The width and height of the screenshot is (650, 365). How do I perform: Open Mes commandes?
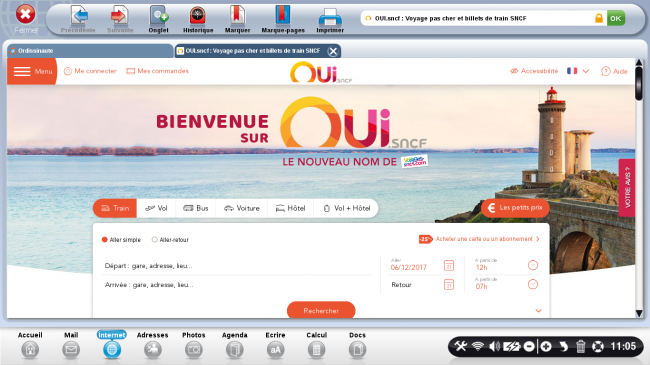[x=158, y=71]
